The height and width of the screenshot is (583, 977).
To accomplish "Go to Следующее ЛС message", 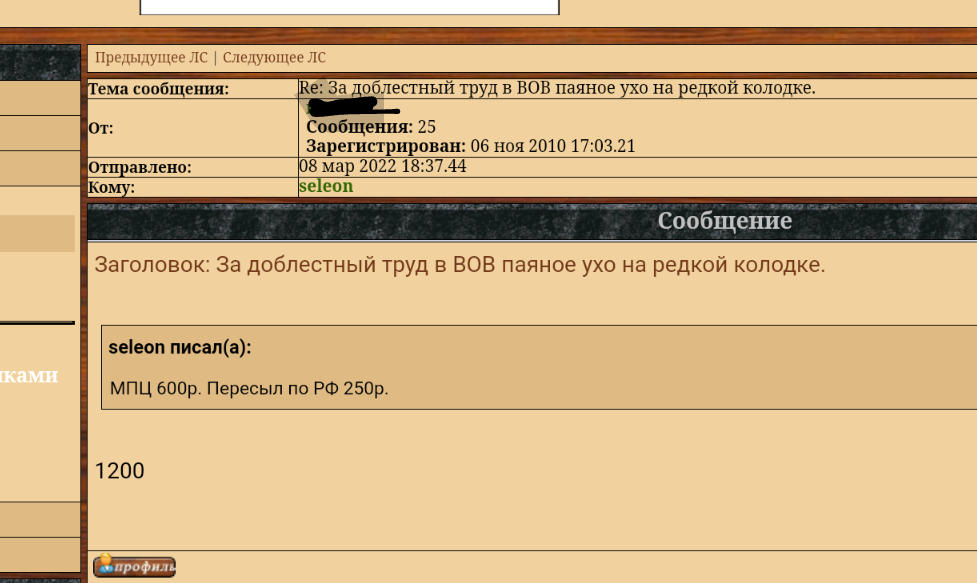I will pyautogui.click(x=274, y=58).
